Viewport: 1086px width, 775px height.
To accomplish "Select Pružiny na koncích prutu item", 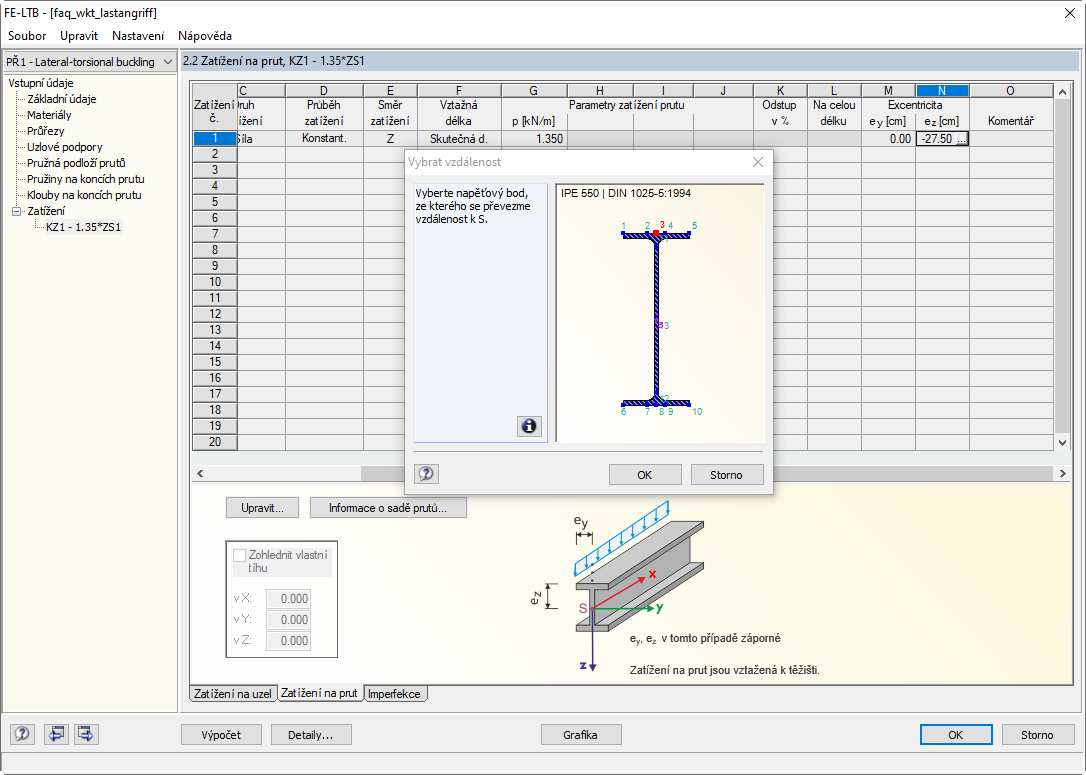I will coord(86,179).
